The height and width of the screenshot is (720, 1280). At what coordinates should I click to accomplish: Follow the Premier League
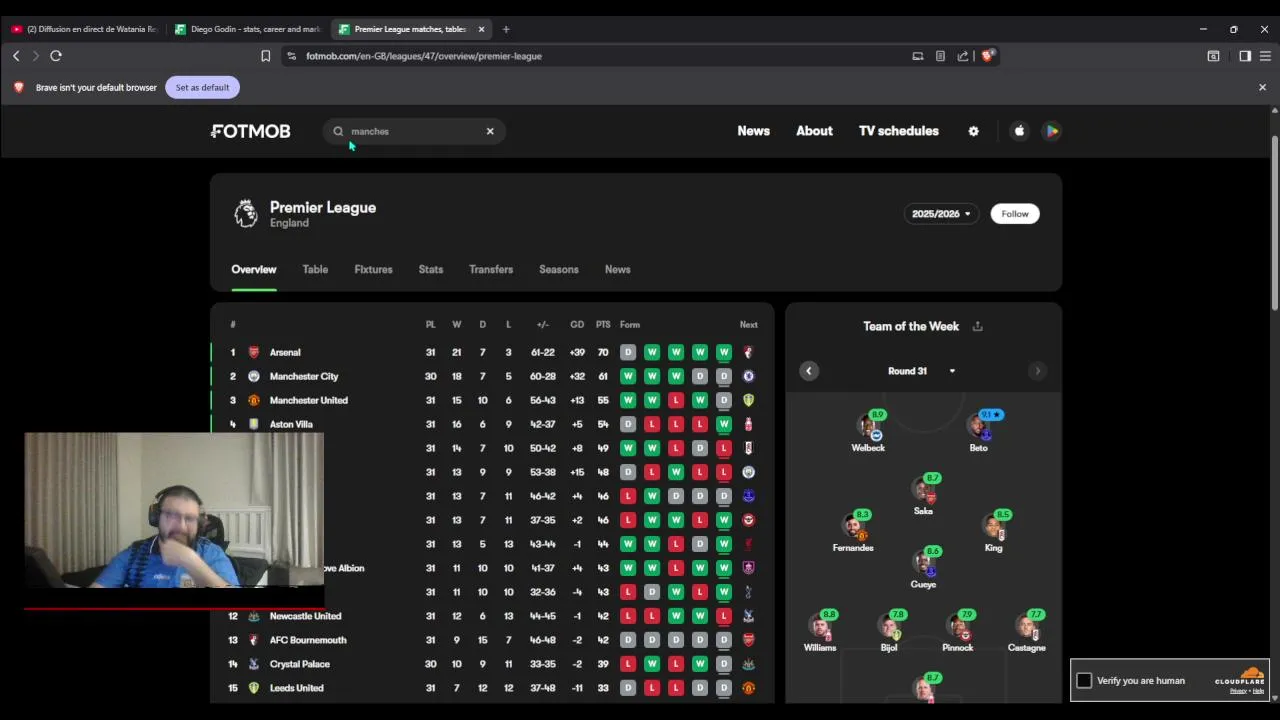tap(1015, 214)
